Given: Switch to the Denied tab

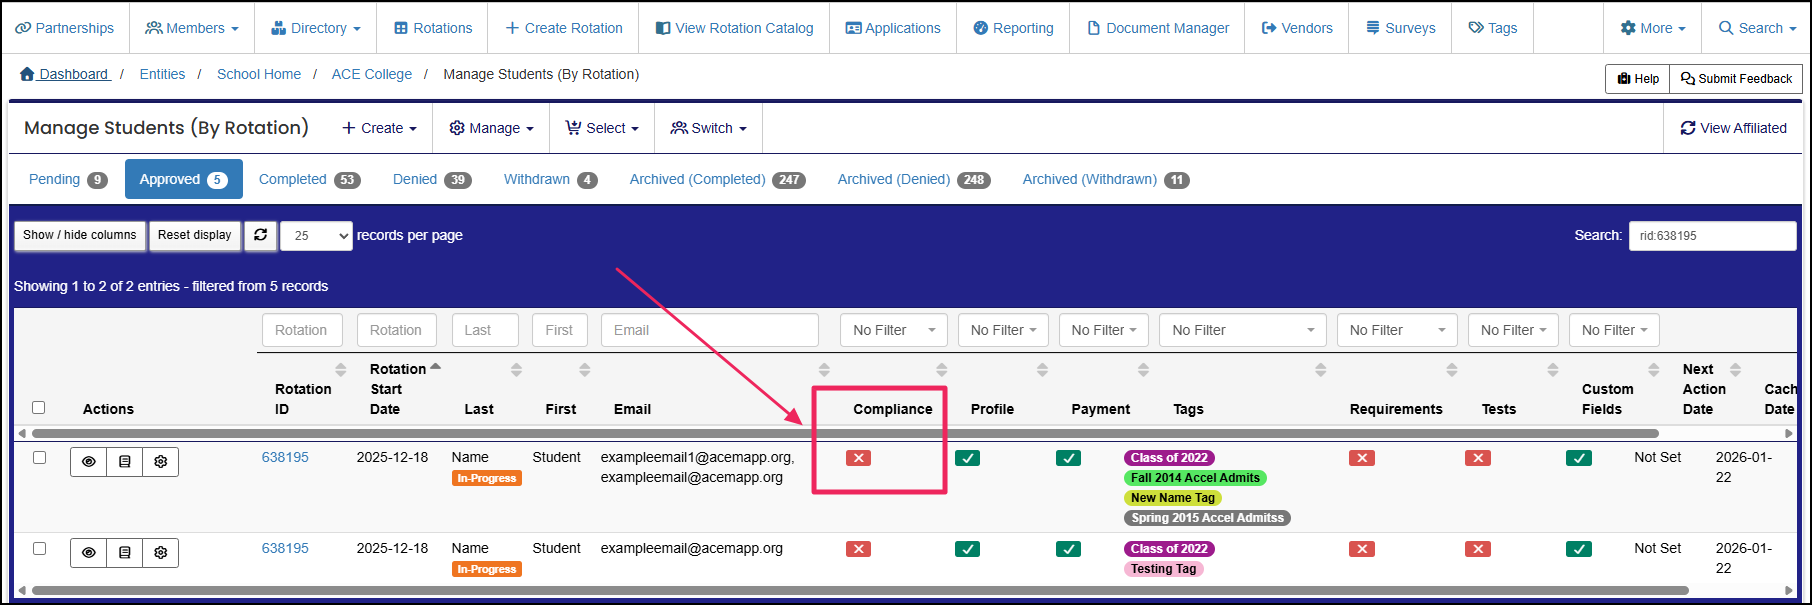Looking at the screenshot, I should point(432,179).
